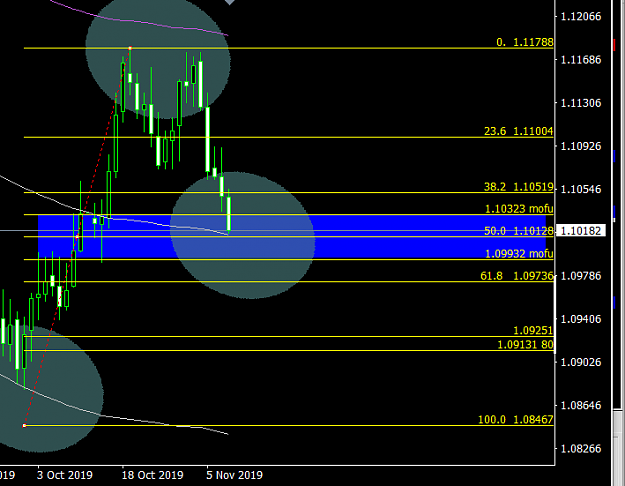Click the 1.09026 price scale value
This screenshot has height=486, width=625.
tap(581, 362)
